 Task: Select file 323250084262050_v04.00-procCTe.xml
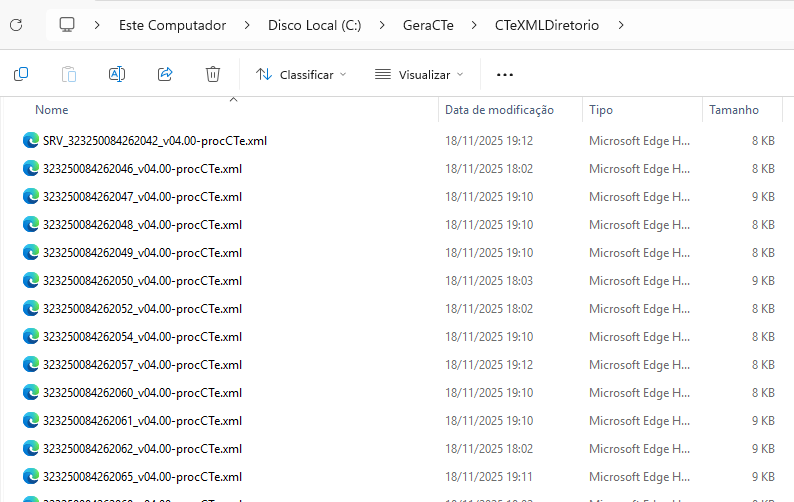click(x=142, y=281)
